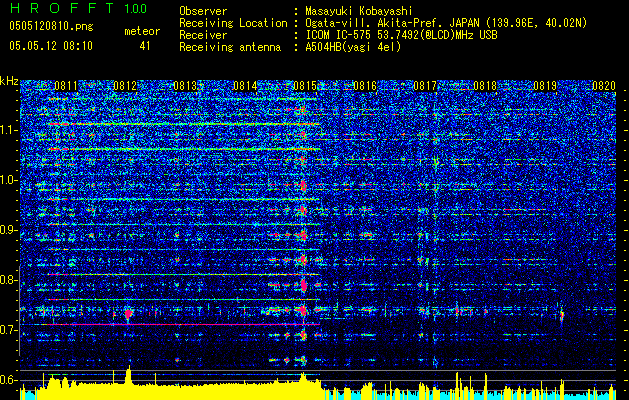Click the 0814 time marker
Screen dimensions: 629x400
pos(245,86)
